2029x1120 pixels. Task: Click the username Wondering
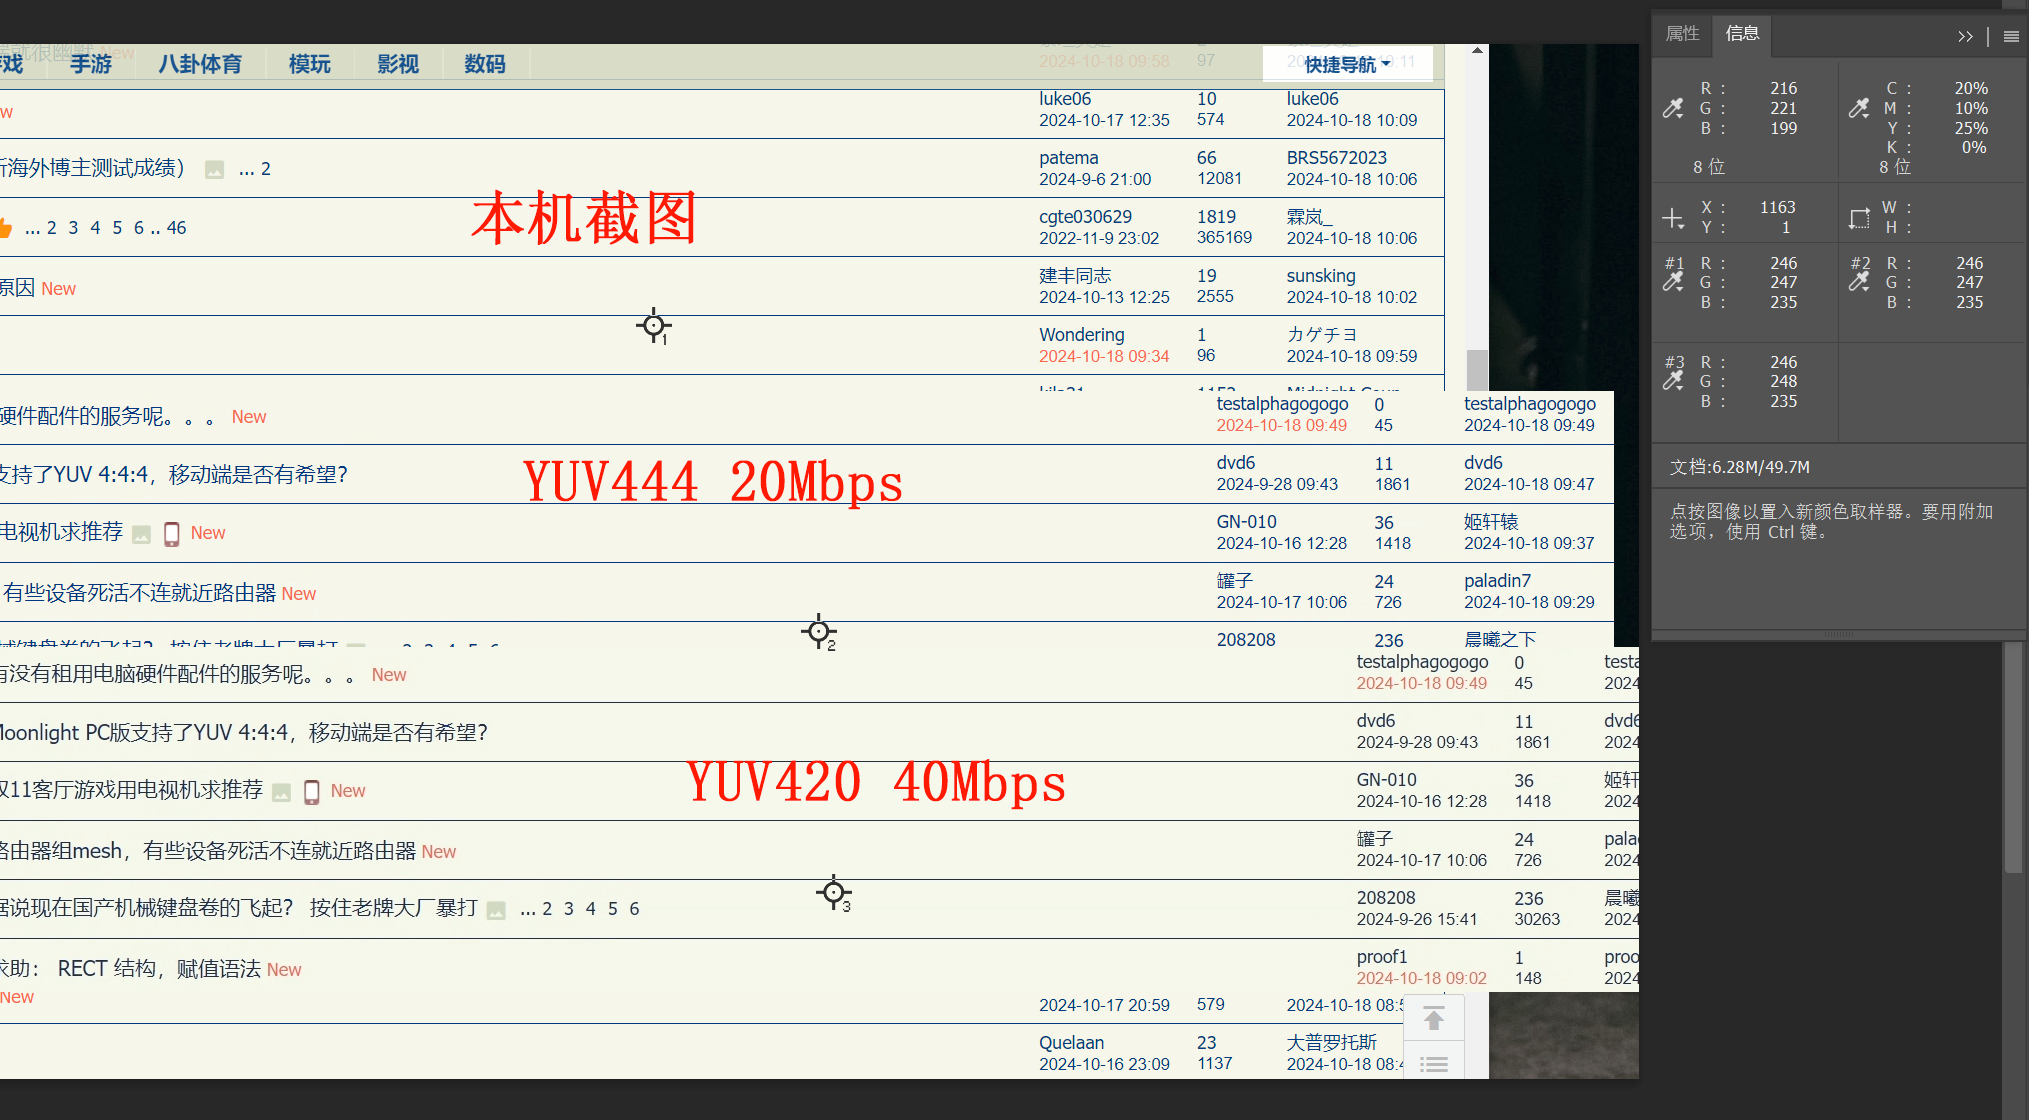click(1081, 335)
